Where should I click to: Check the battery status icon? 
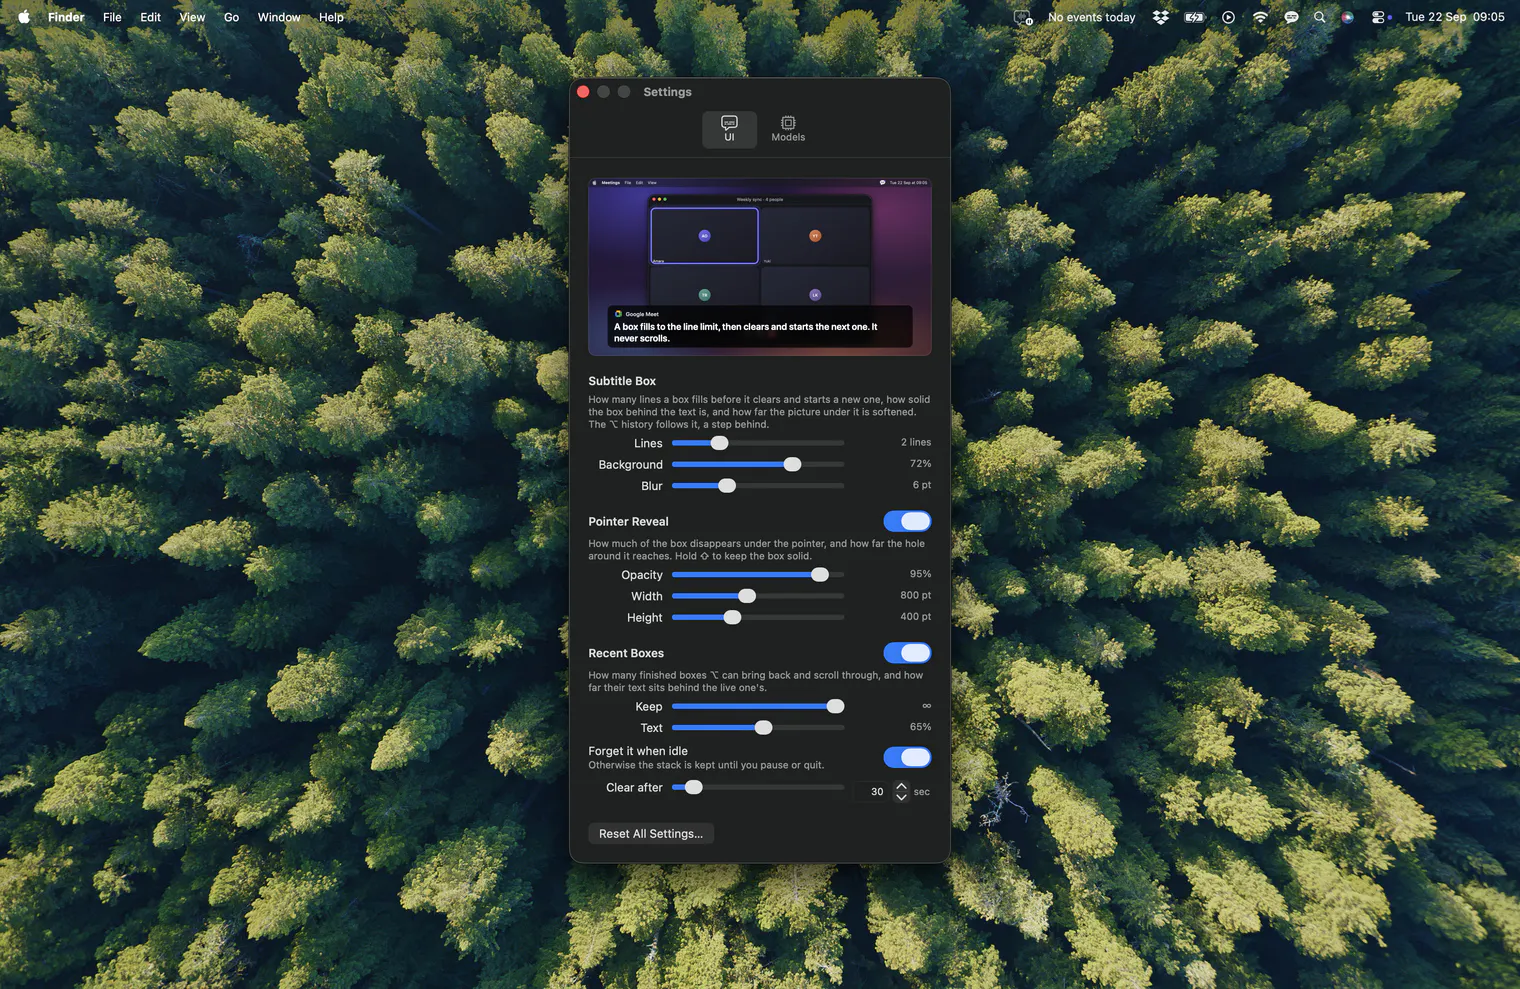pos(1194,17)
